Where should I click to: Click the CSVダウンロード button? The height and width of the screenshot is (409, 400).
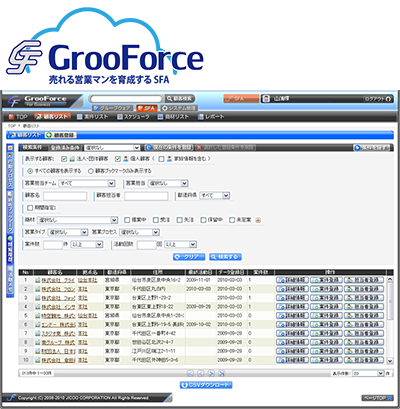(x=206, y=385)
